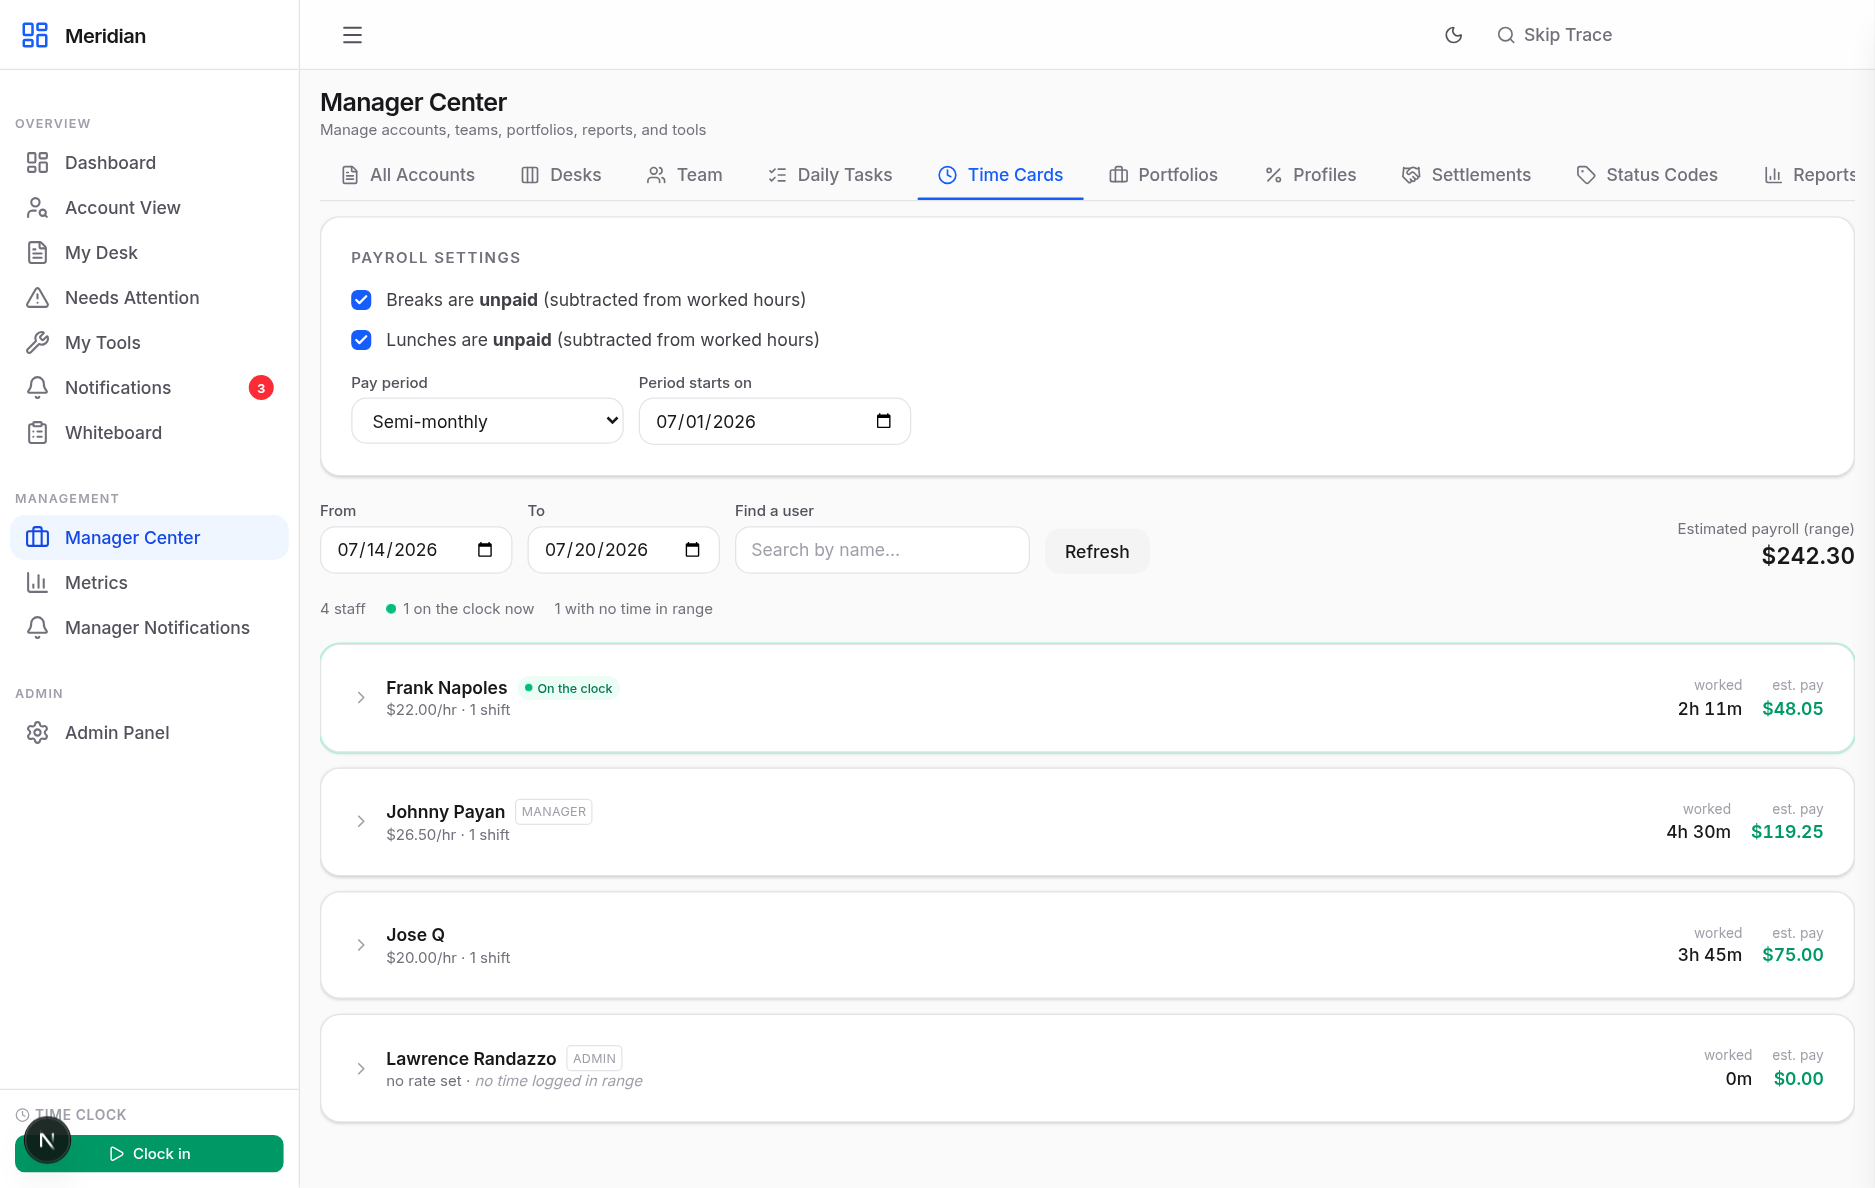Open the Team tab

(x=684, y=175)
